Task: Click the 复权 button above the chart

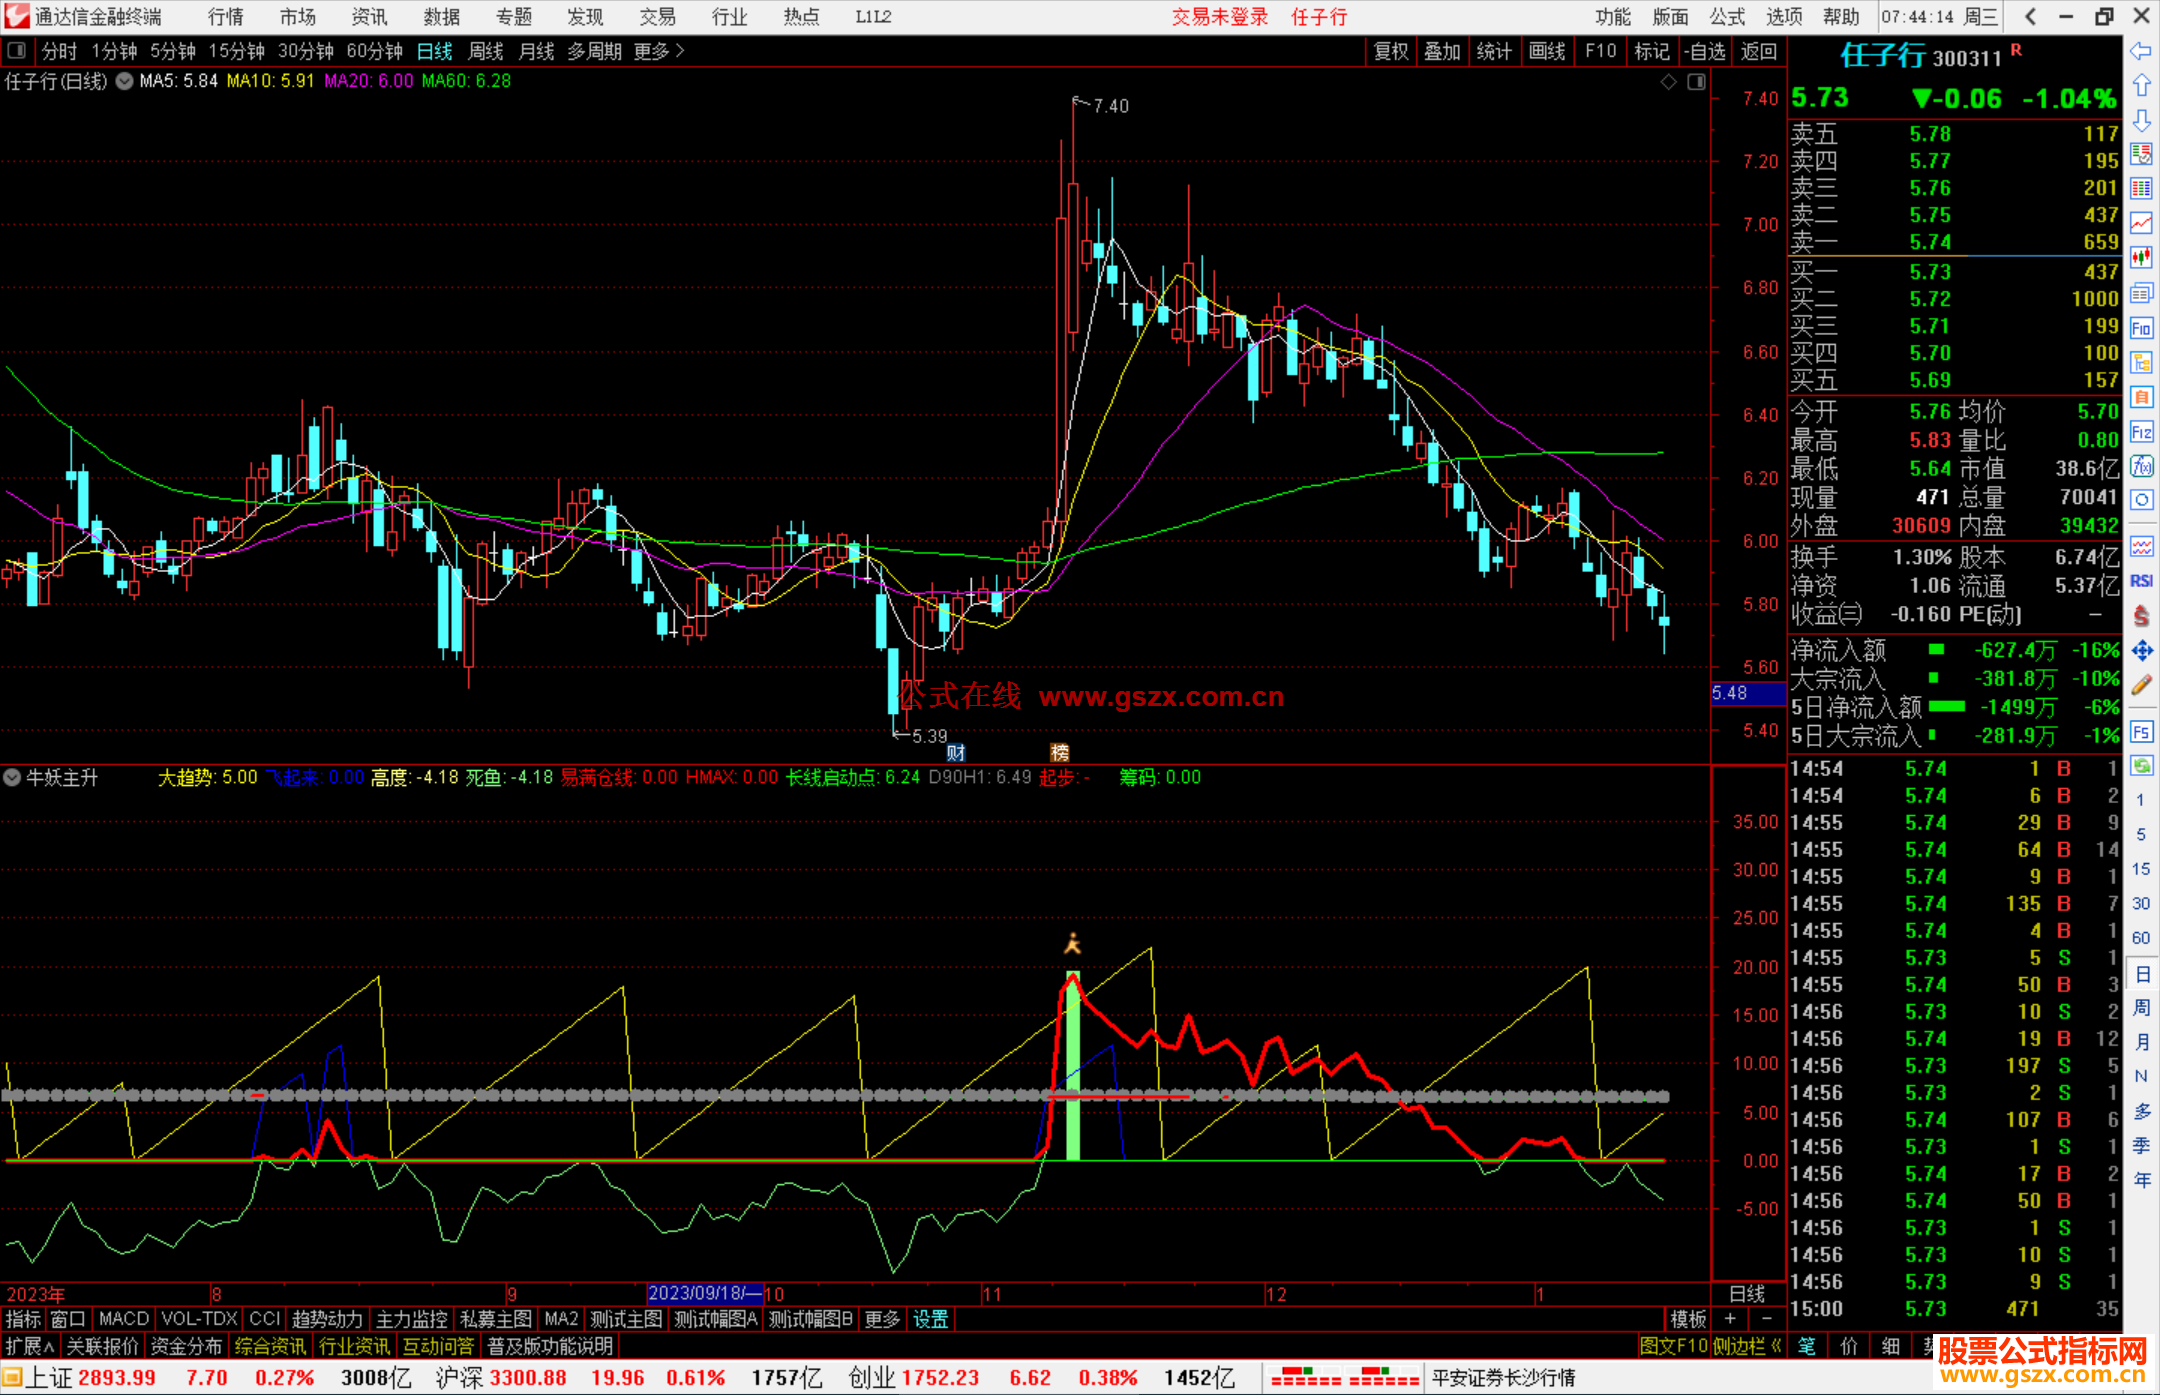Action: pos(1391,51)
